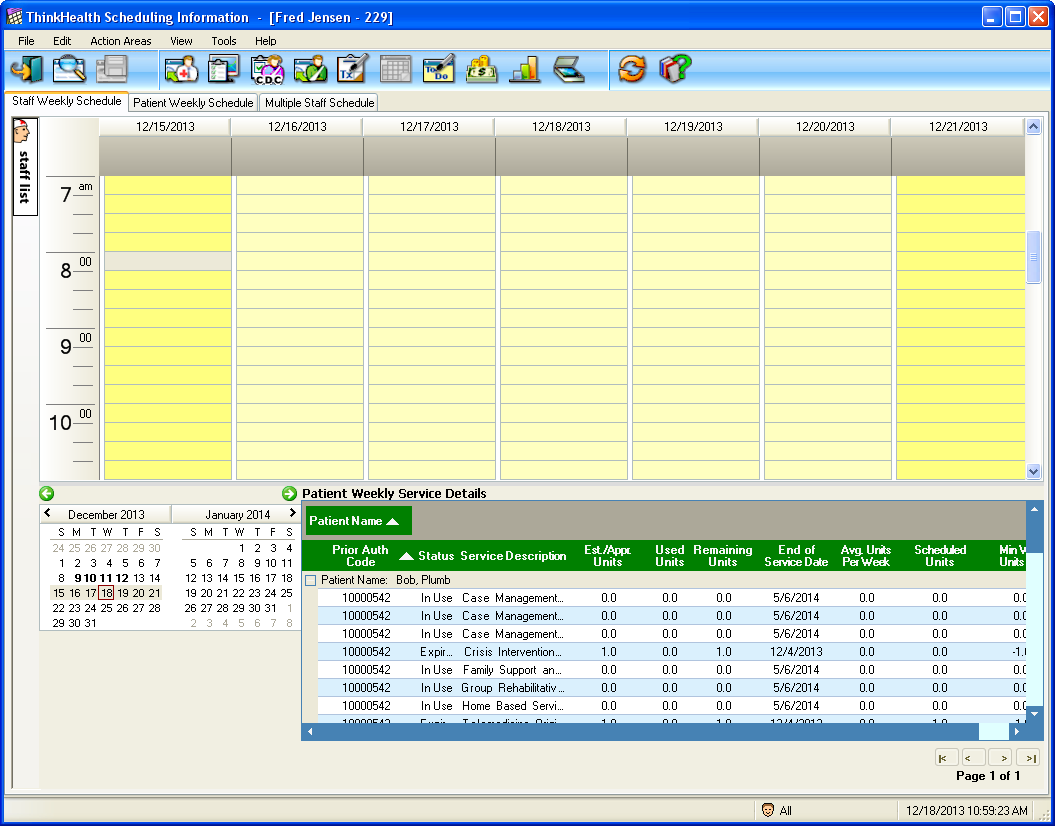Screen dimensions: 1055x826
Task: Sort by Remaining Units column header
Action: (723, 556)
